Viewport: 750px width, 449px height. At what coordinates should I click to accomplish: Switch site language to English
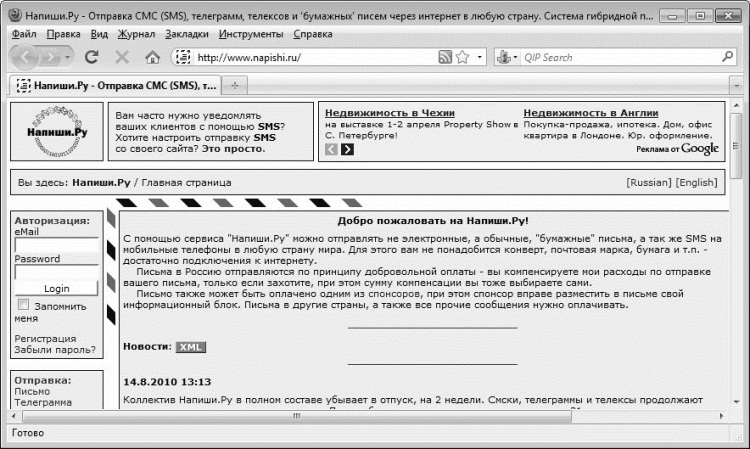click(x=697, y=183)
